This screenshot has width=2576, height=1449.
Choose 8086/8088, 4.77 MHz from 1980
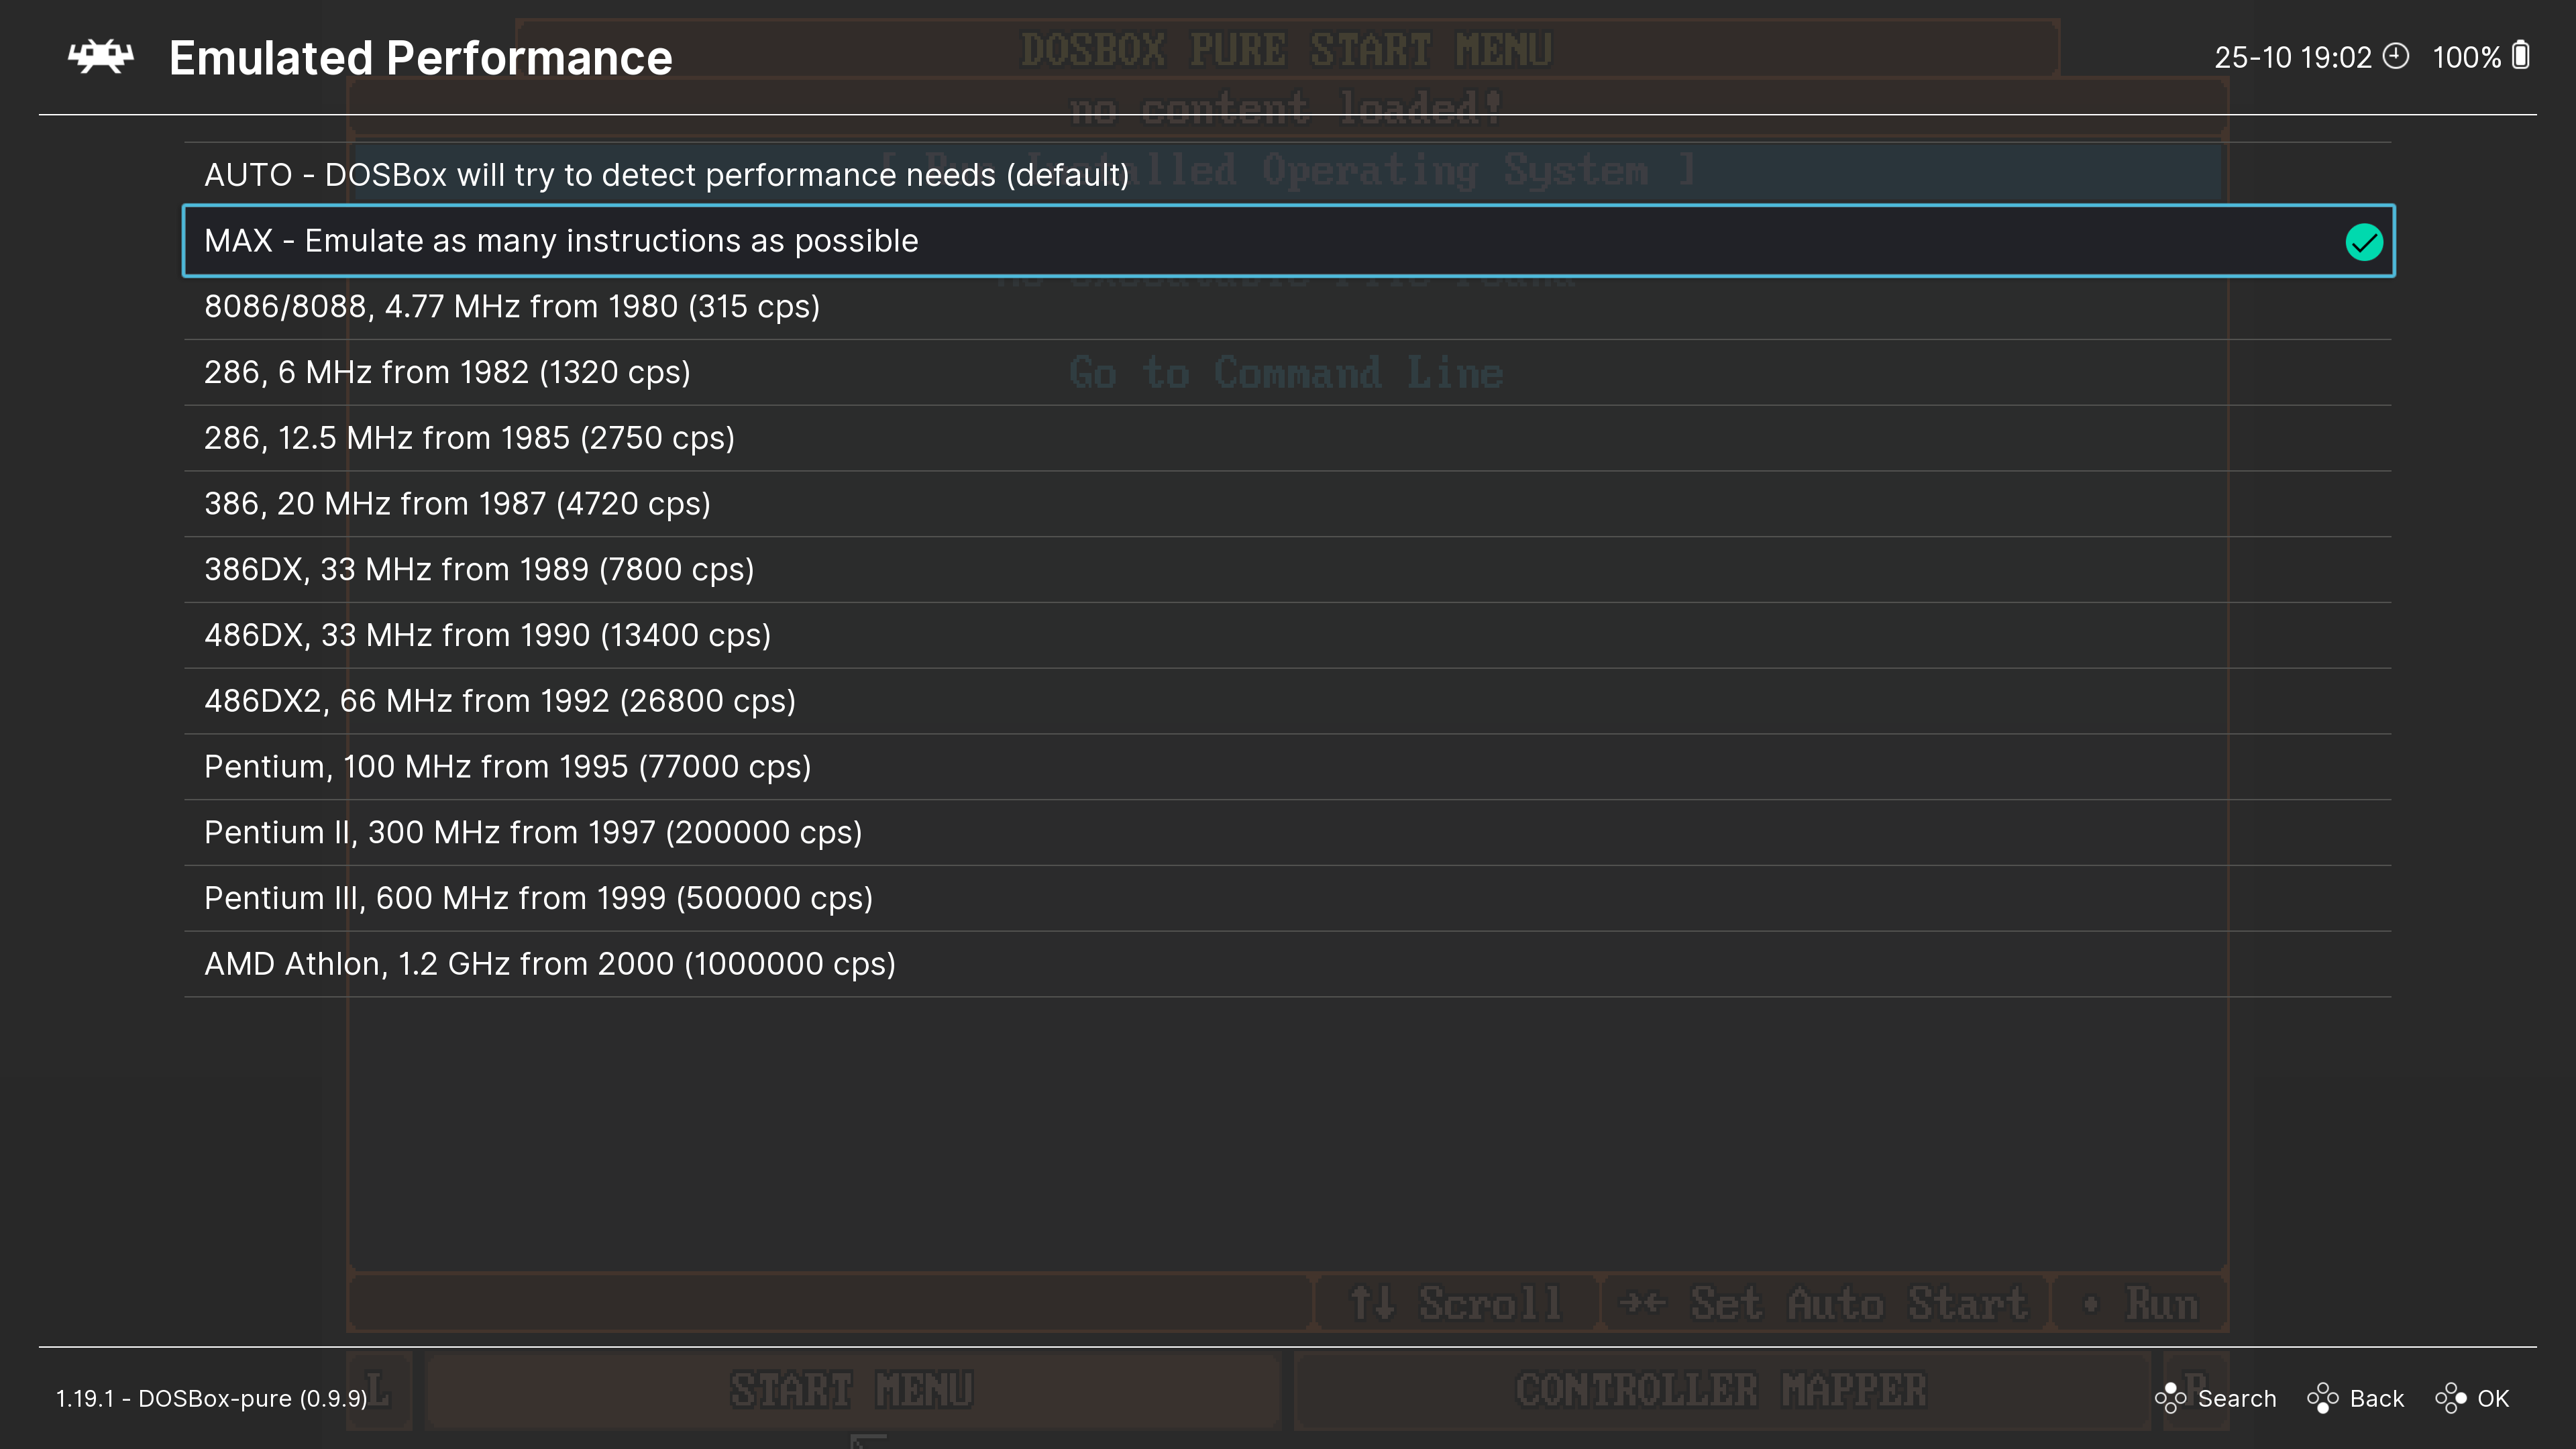tap(1288, 307)
